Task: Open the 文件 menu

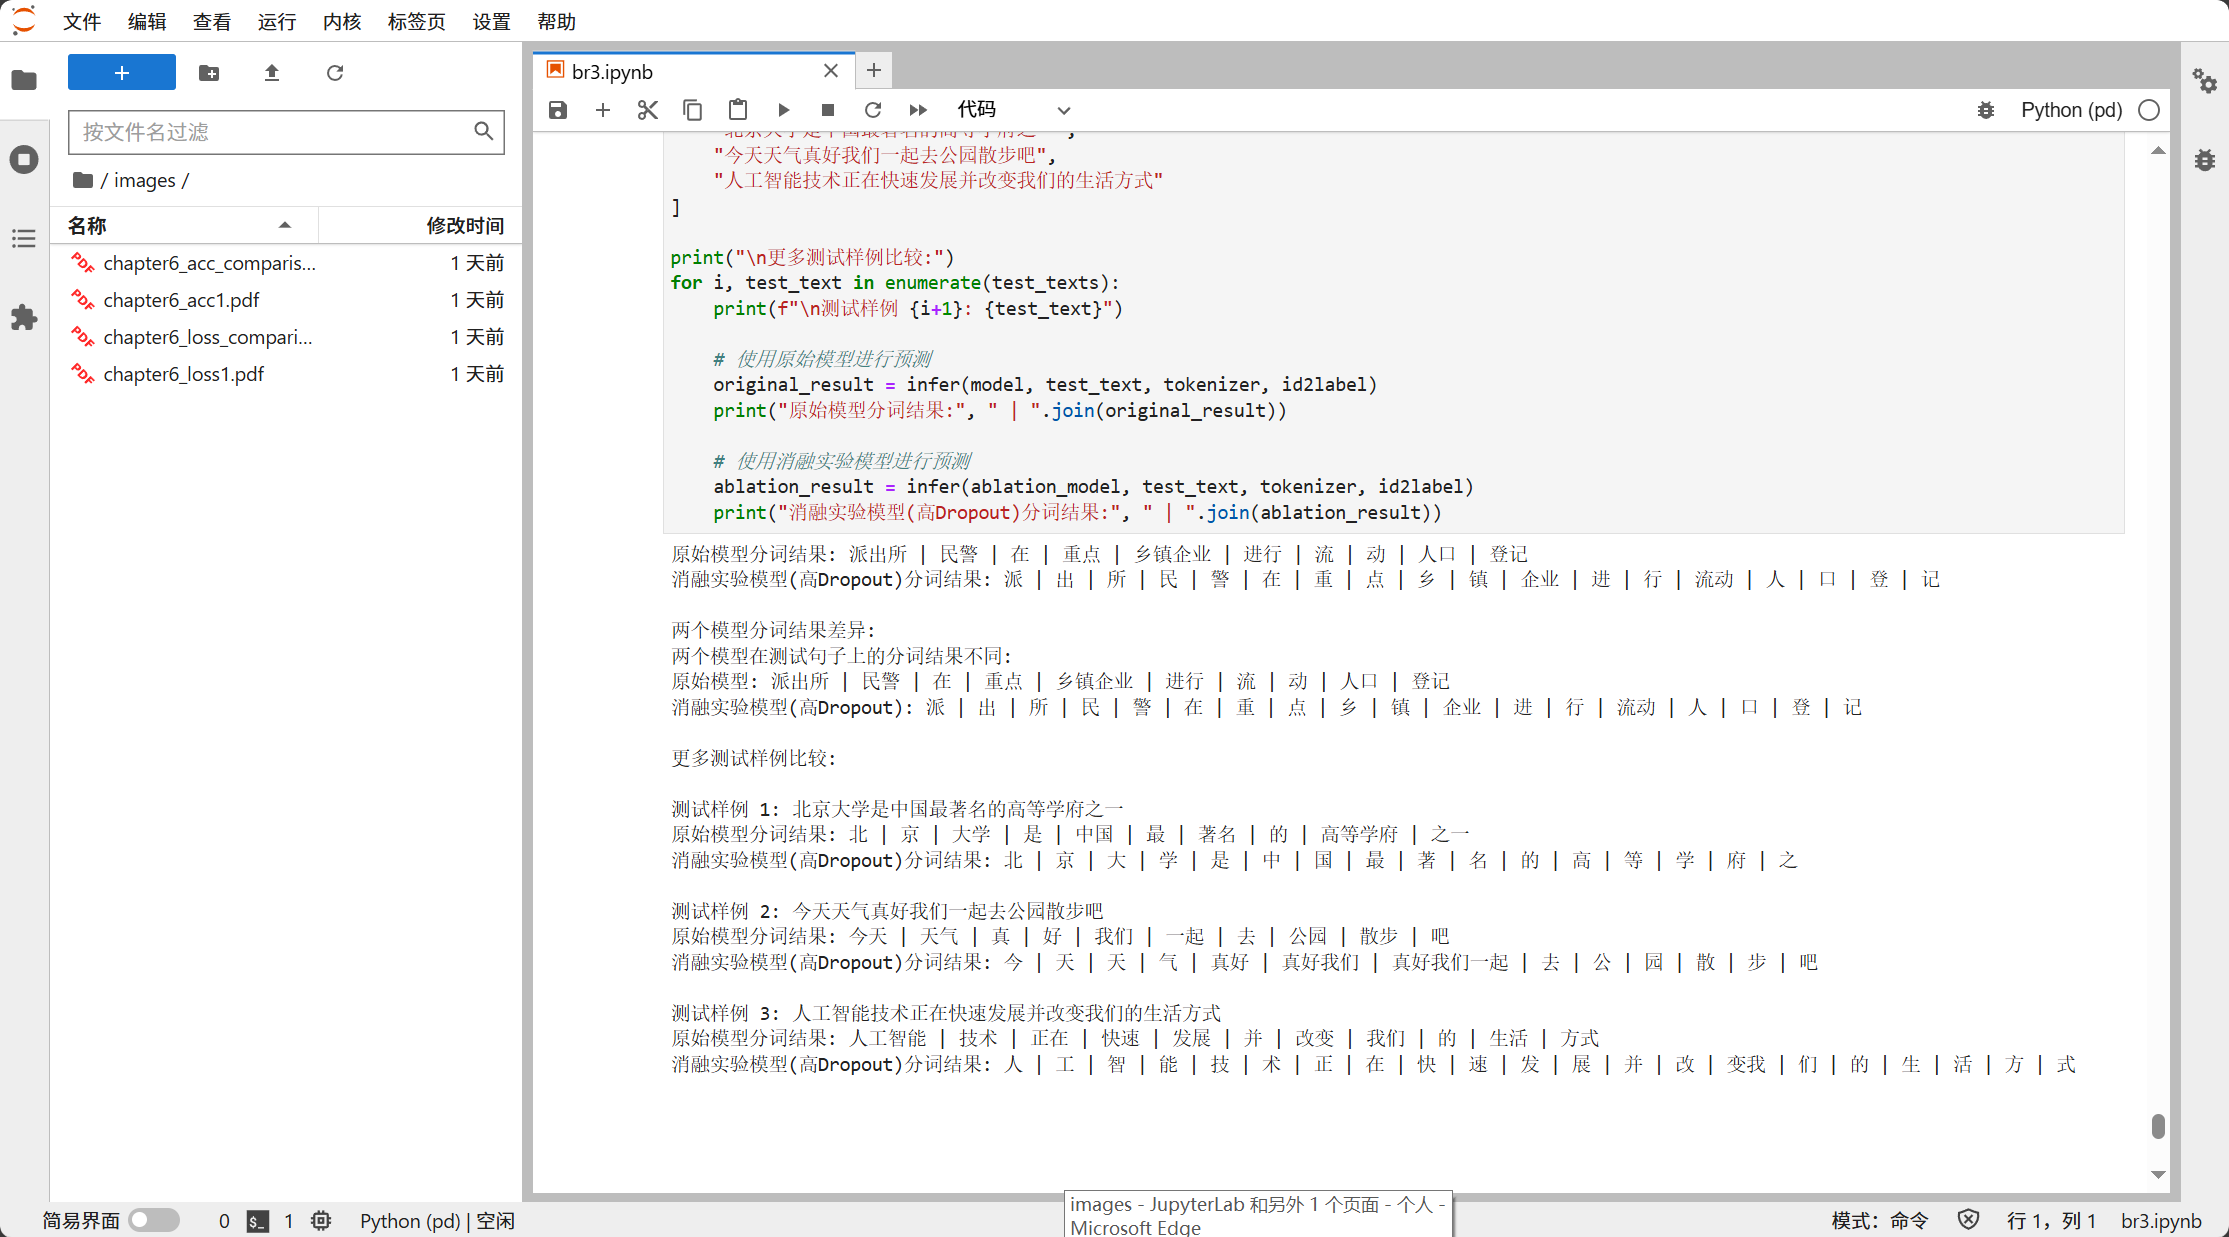Action: point(82,21)
